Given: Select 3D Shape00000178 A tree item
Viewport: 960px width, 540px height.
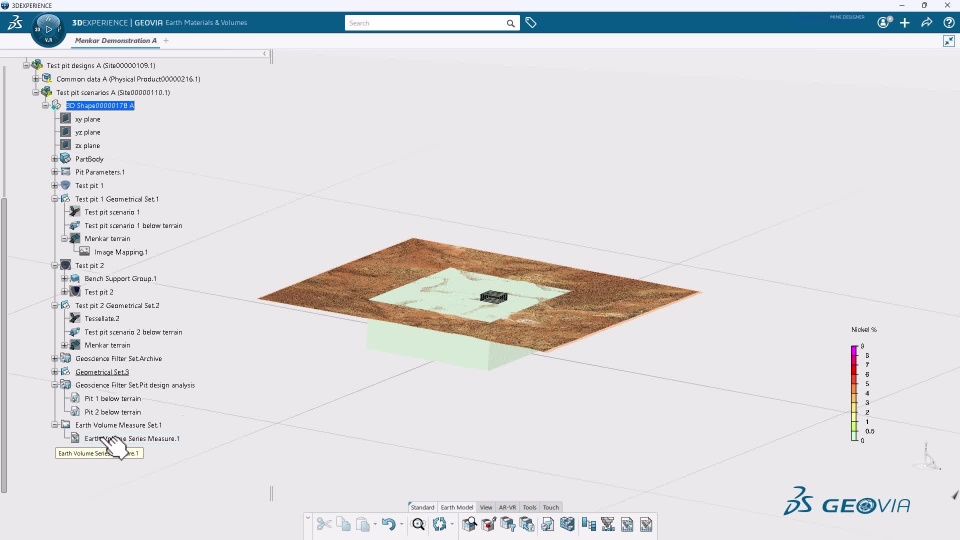Looking at the screenshot, I should pos(100,105).
